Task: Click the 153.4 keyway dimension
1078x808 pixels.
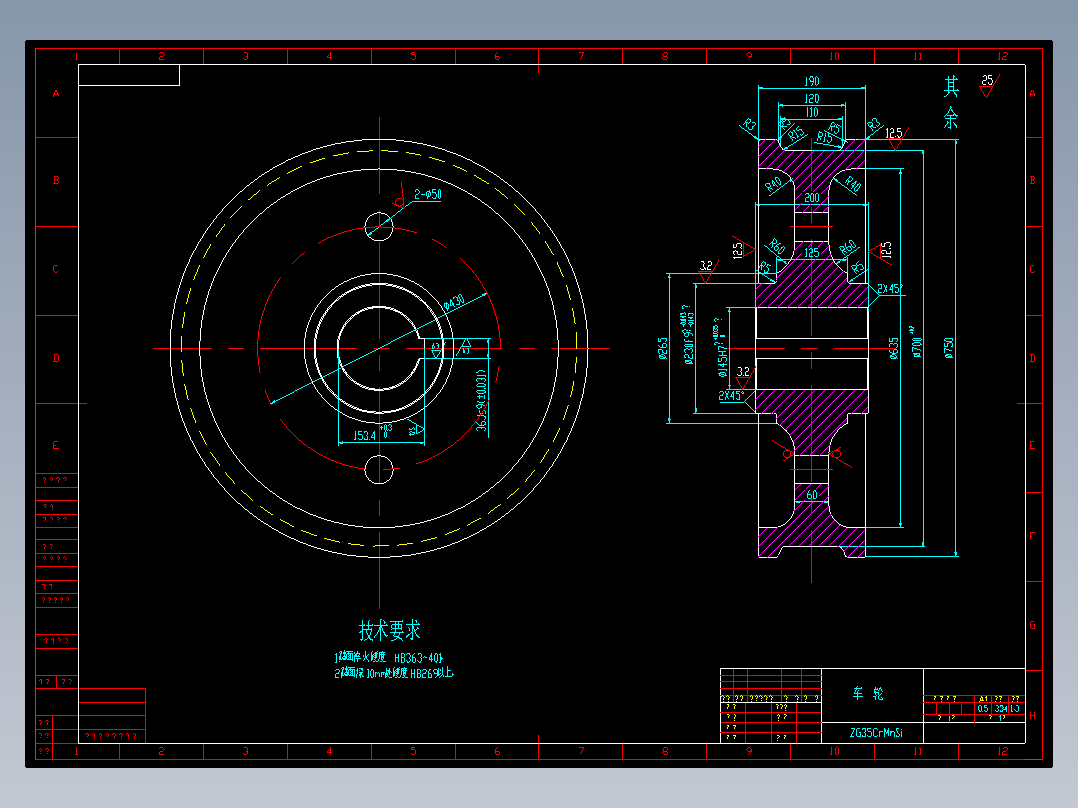Action: pyautogui.click(x=364, y=435)
